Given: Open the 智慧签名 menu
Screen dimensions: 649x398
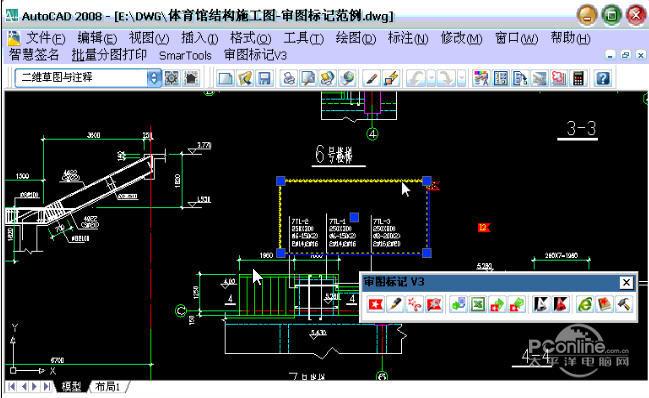Looking at the screenshot, I should click(x=34, y=55).
